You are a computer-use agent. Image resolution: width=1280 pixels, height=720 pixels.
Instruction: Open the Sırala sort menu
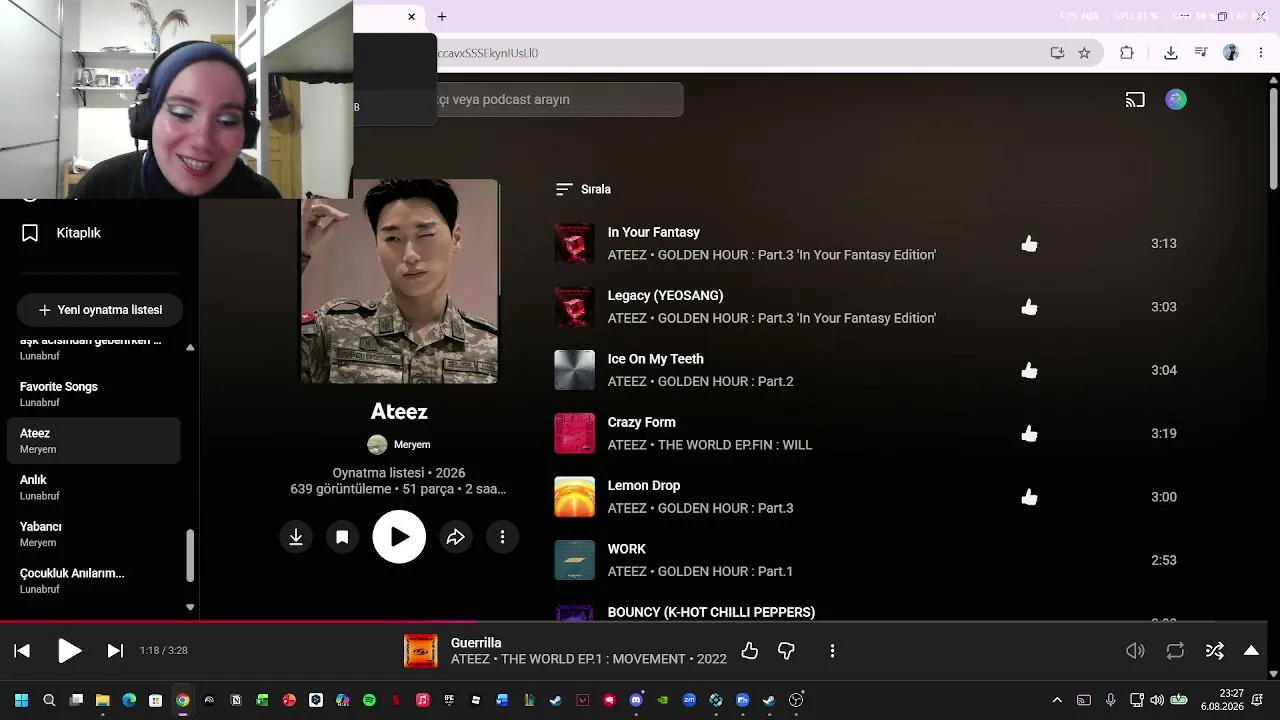[583, 189]
